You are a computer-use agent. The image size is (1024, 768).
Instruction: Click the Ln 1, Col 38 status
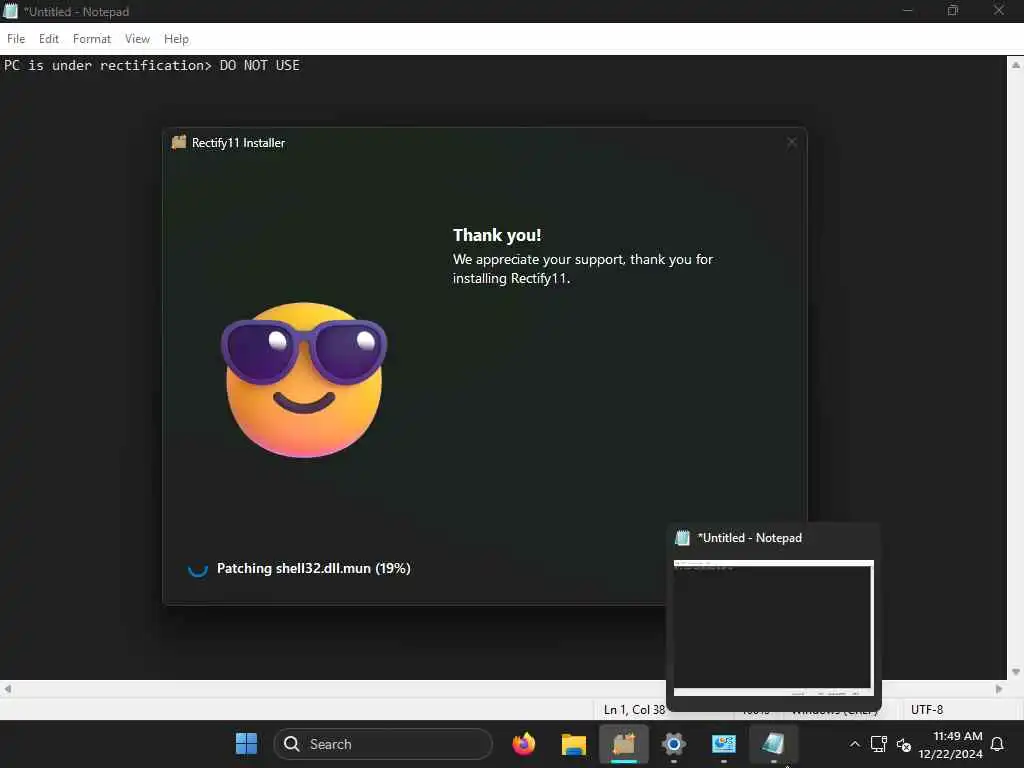click(x=634, y=709)
